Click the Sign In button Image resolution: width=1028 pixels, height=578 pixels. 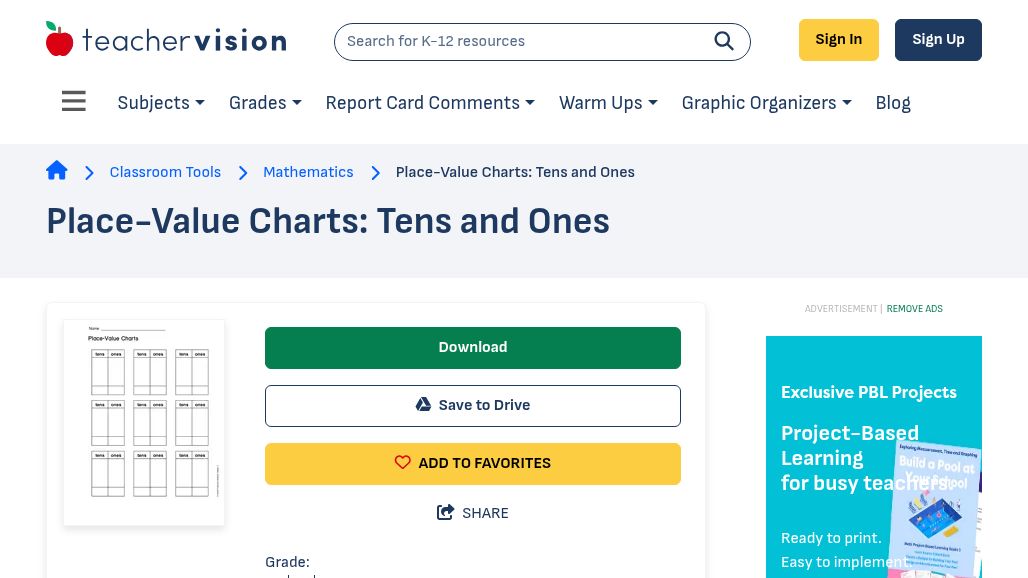[838, 40]
